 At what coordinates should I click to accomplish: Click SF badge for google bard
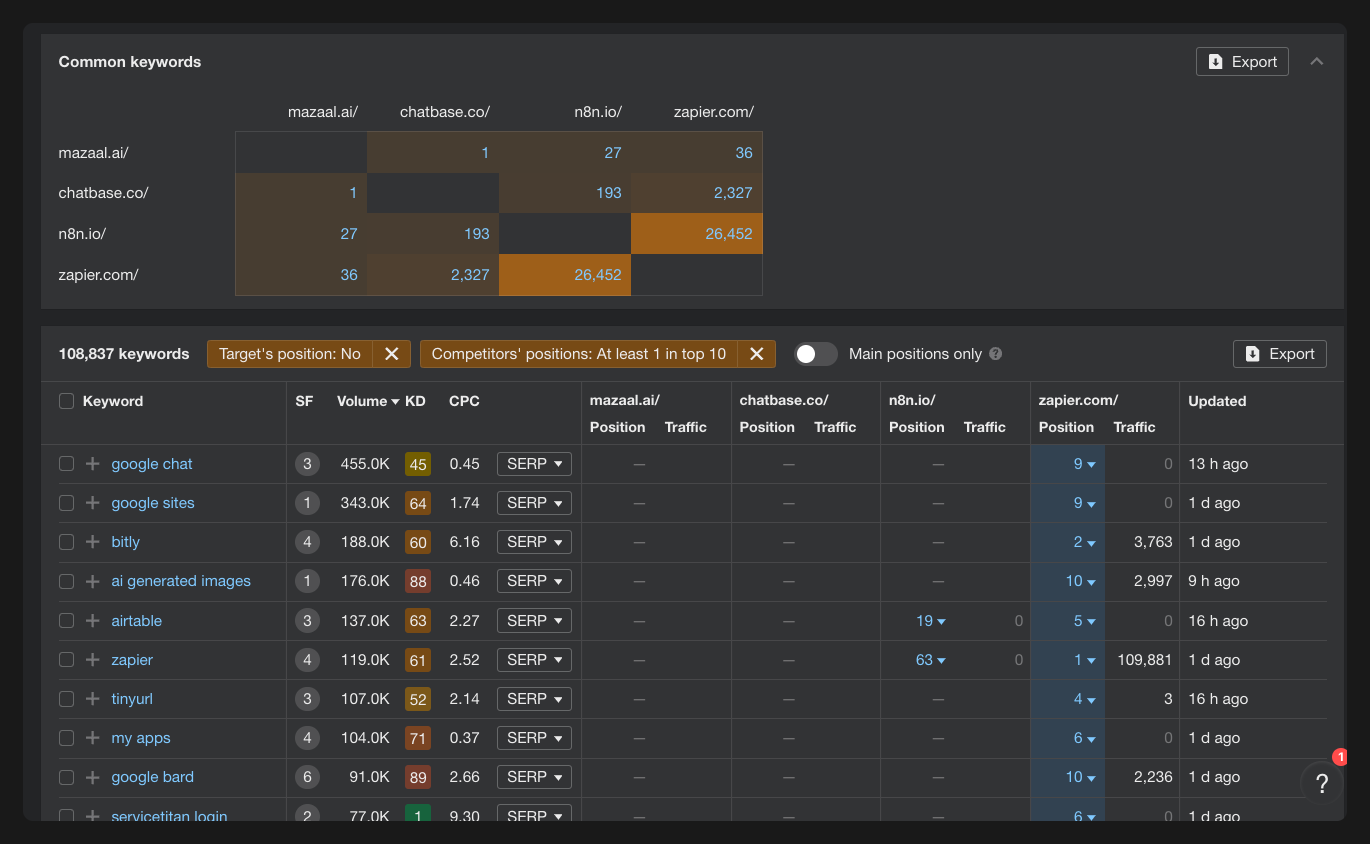[307, 777]
